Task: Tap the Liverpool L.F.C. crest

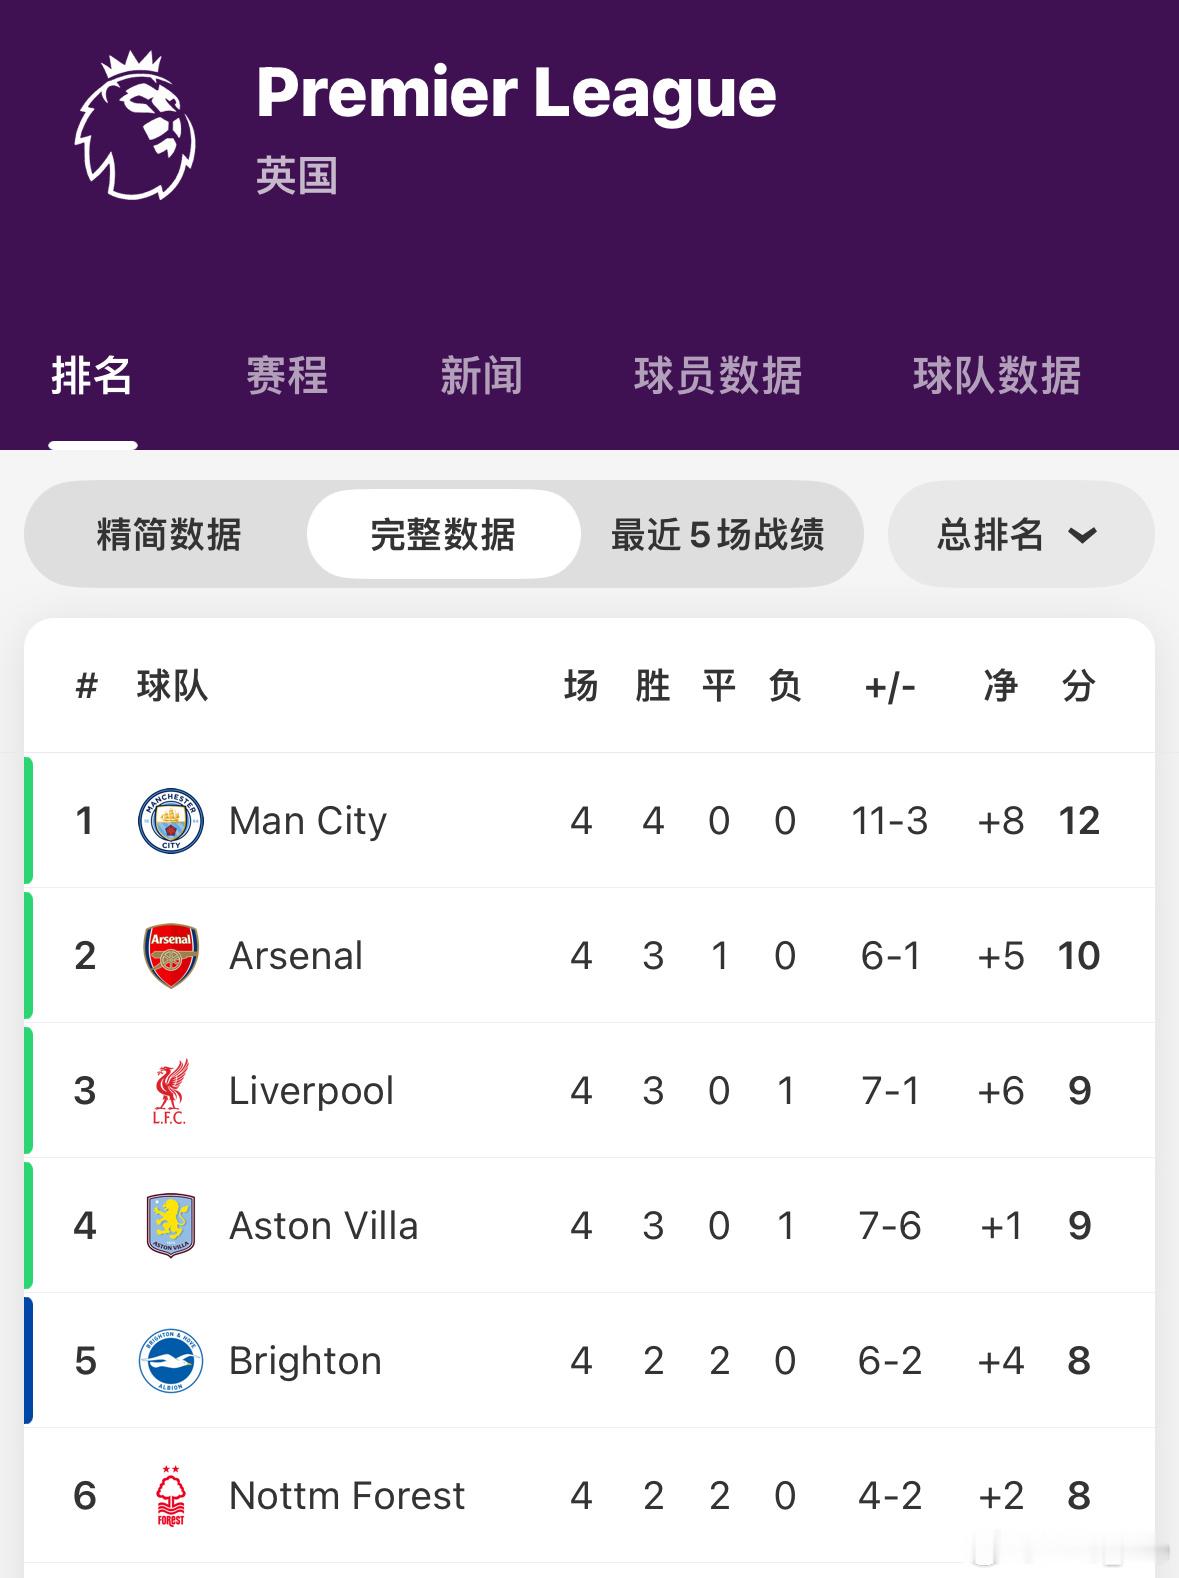Action: click(x=170, y=1091)
